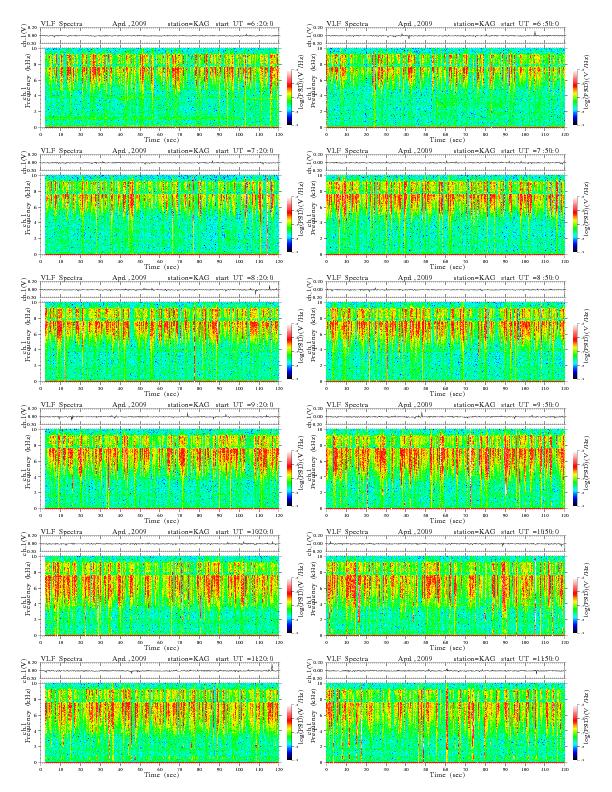Viewport: 612px width, 792px height.
Task: Click 'VLF Spectra' title of the 10:20:0 panel
Action: 62,532
